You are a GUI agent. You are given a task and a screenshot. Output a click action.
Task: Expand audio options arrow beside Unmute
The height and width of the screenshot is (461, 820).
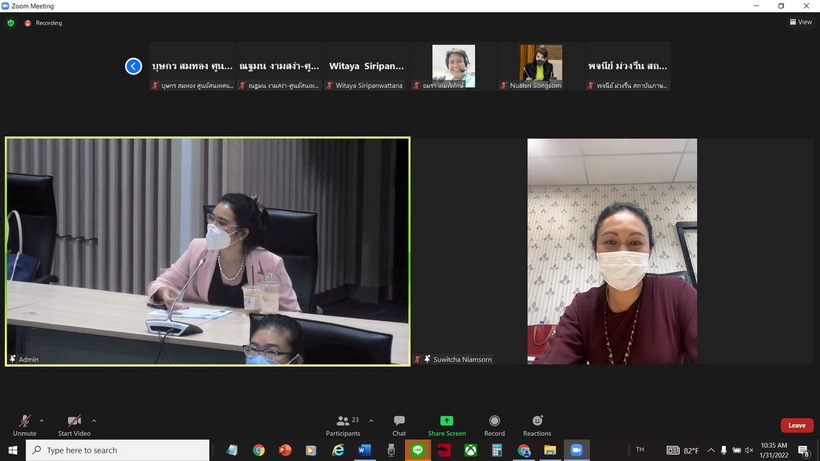(x=42, y=420)
